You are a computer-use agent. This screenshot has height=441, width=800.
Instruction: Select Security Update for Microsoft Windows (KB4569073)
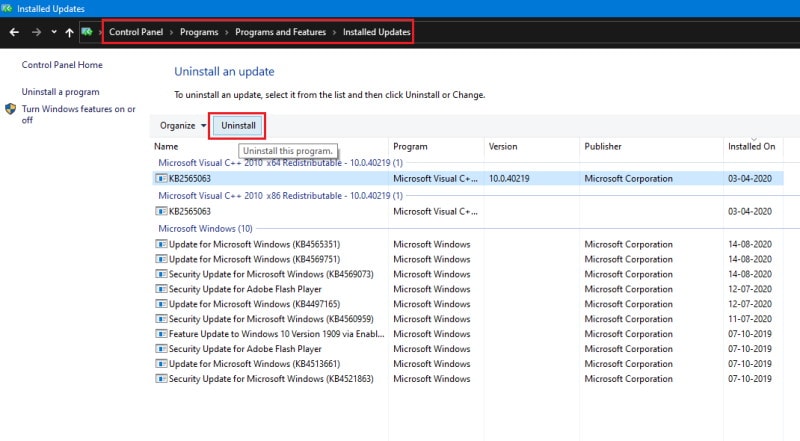(271, 274)
